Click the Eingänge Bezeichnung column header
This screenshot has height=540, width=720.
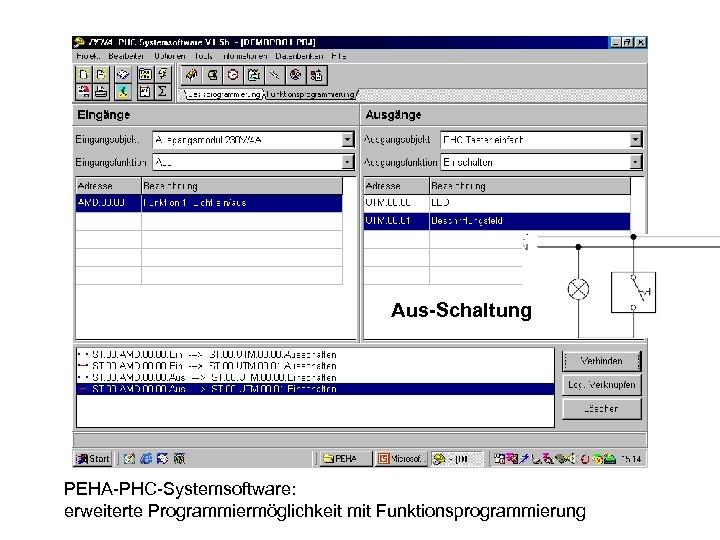242,186
